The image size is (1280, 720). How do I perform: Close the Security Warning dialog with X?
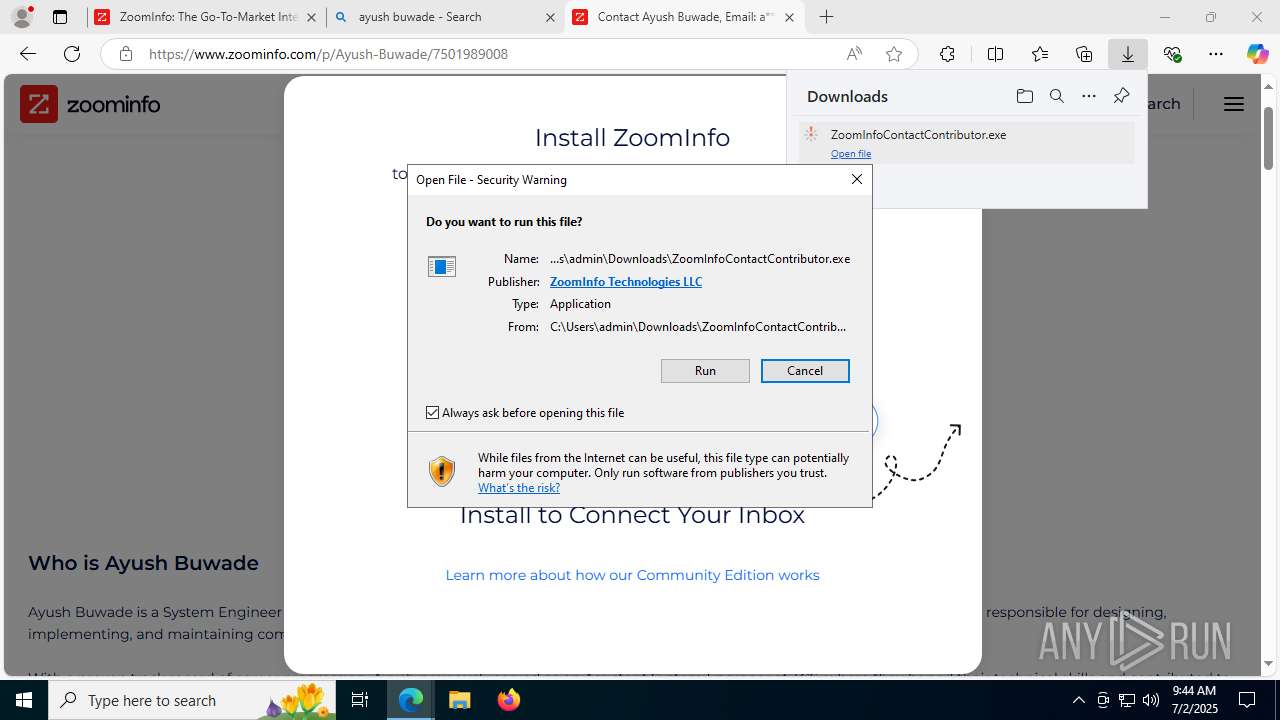click(856, 179)
